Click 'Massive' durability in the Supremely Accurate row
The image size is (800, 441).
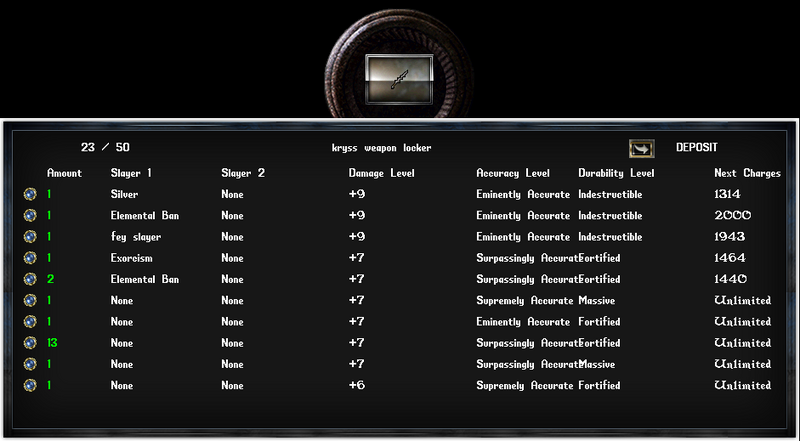(596, 301)
